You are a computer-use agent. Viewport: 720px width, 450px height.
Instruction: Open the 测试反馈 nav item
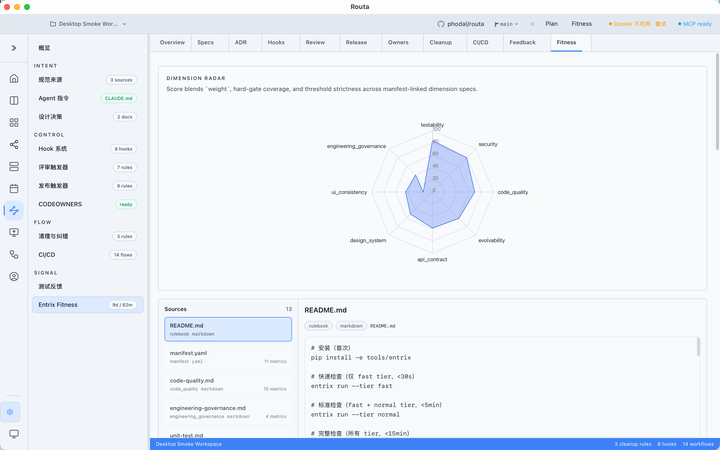(x=87, y=287)
